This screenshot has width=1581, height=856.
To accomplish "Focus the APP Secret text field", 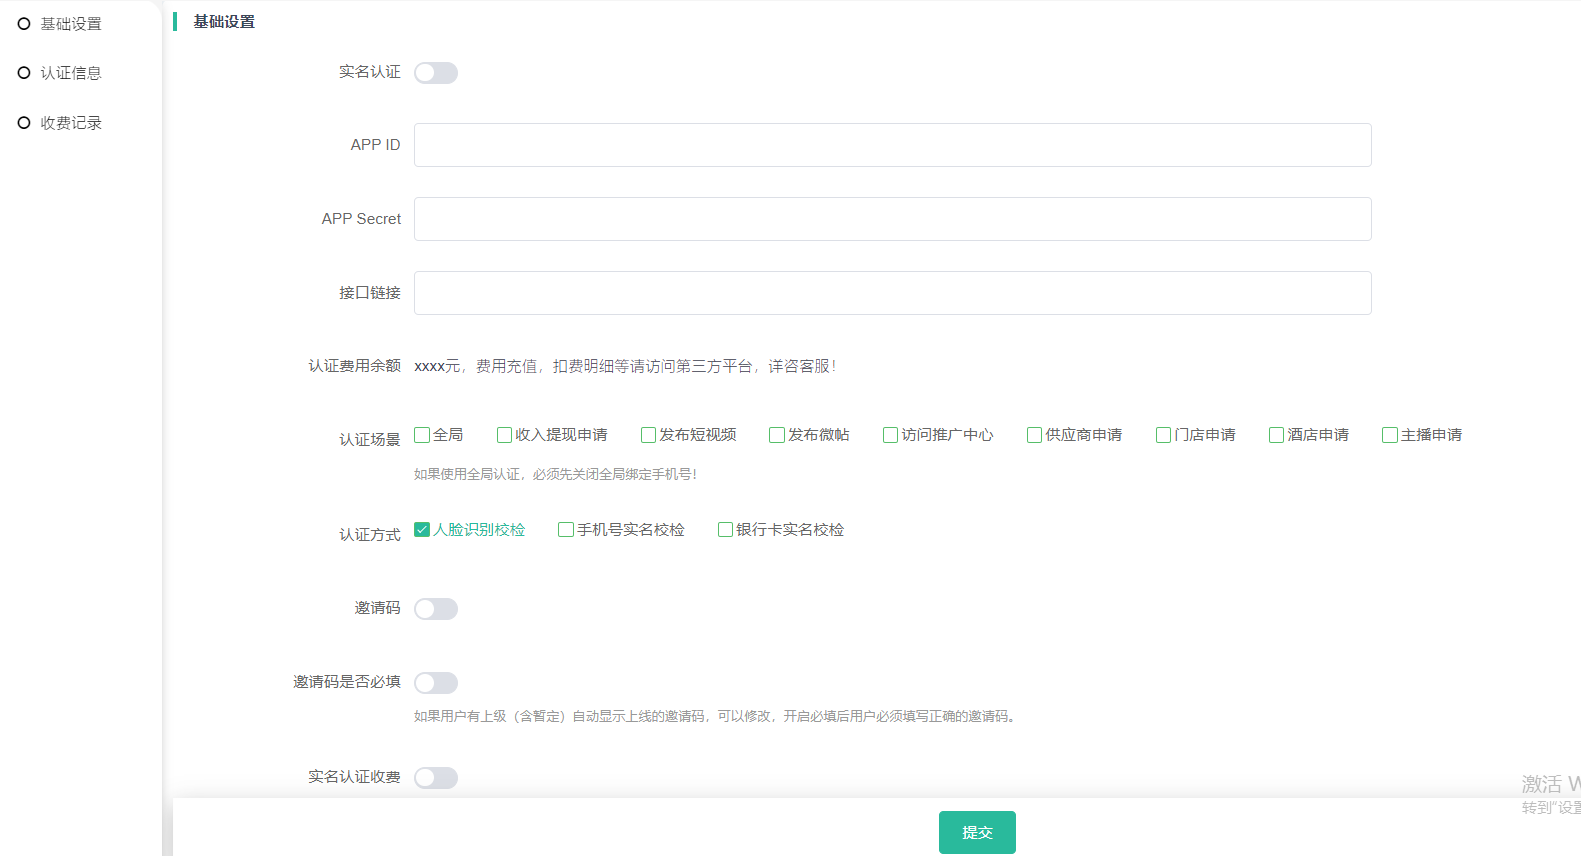I will 892,219.
